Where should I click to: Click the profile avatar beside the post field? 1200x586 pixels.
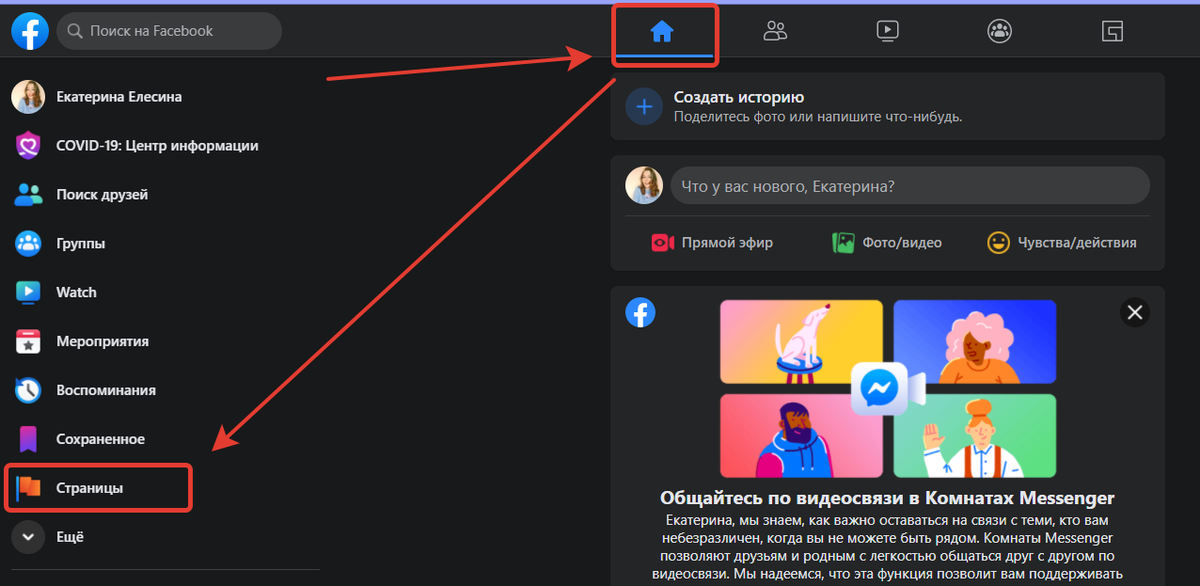pyautogui.click(x=645, y=186)
